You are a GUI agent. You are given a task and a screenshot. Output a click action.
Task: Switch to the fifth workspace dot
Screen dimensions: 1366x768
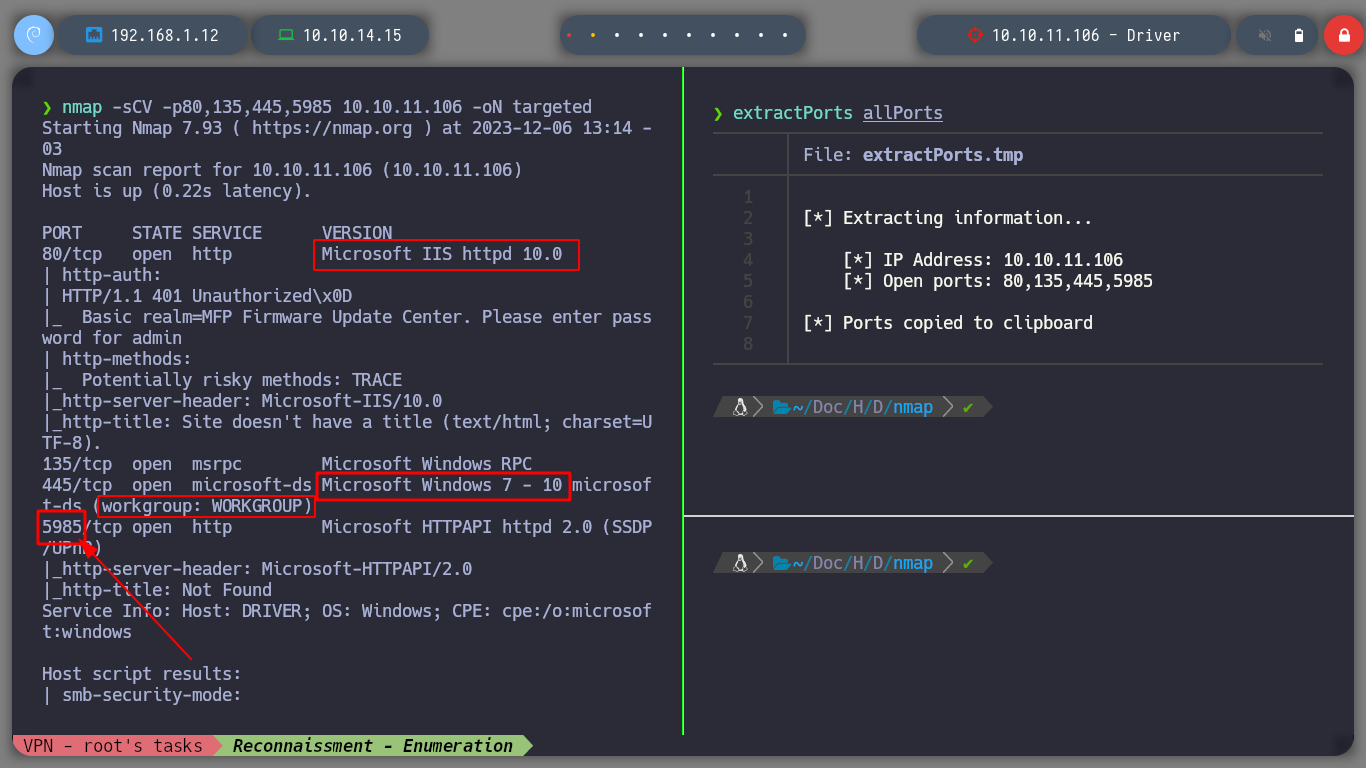(665, 35)
